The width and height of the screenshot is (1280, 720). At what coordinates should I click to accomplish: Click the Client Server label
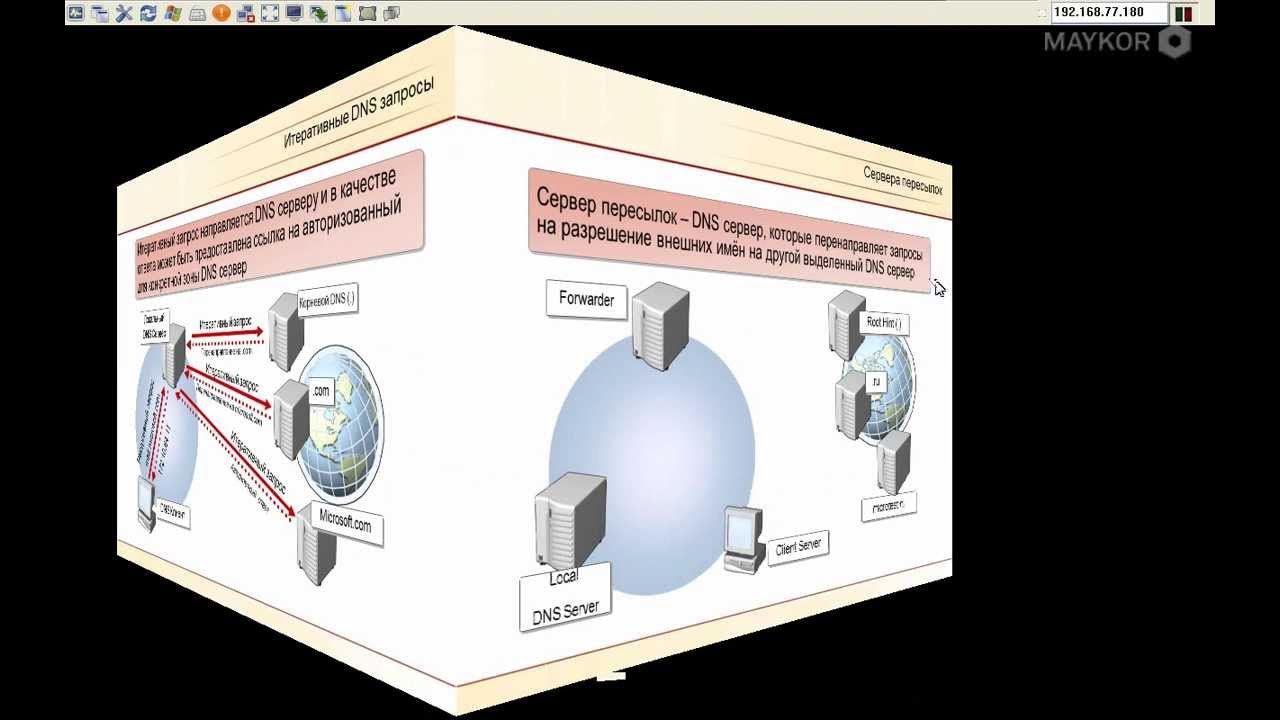point(798,546)
